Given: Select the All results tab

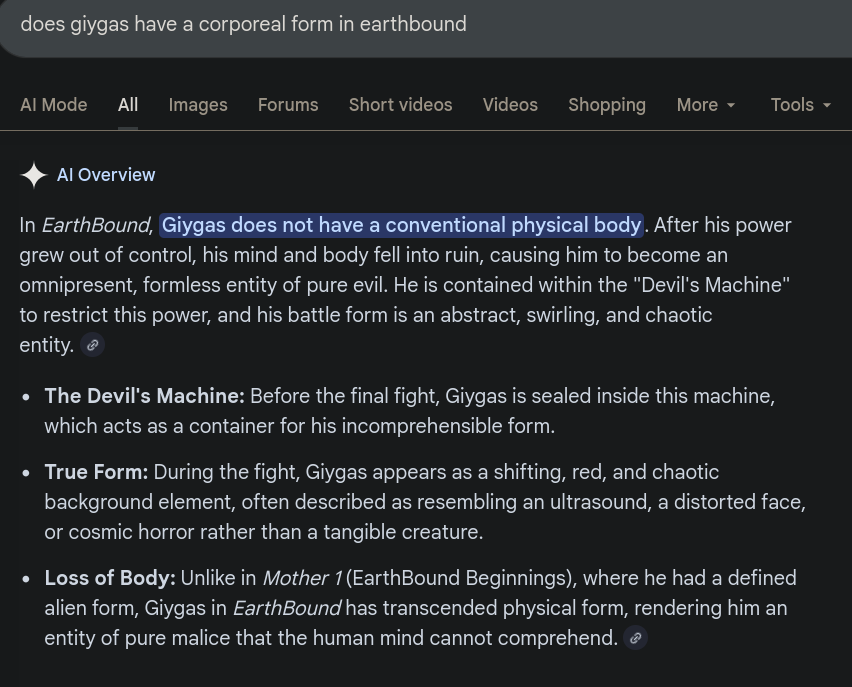Looking at the screenshot, I should click(128, 105).
